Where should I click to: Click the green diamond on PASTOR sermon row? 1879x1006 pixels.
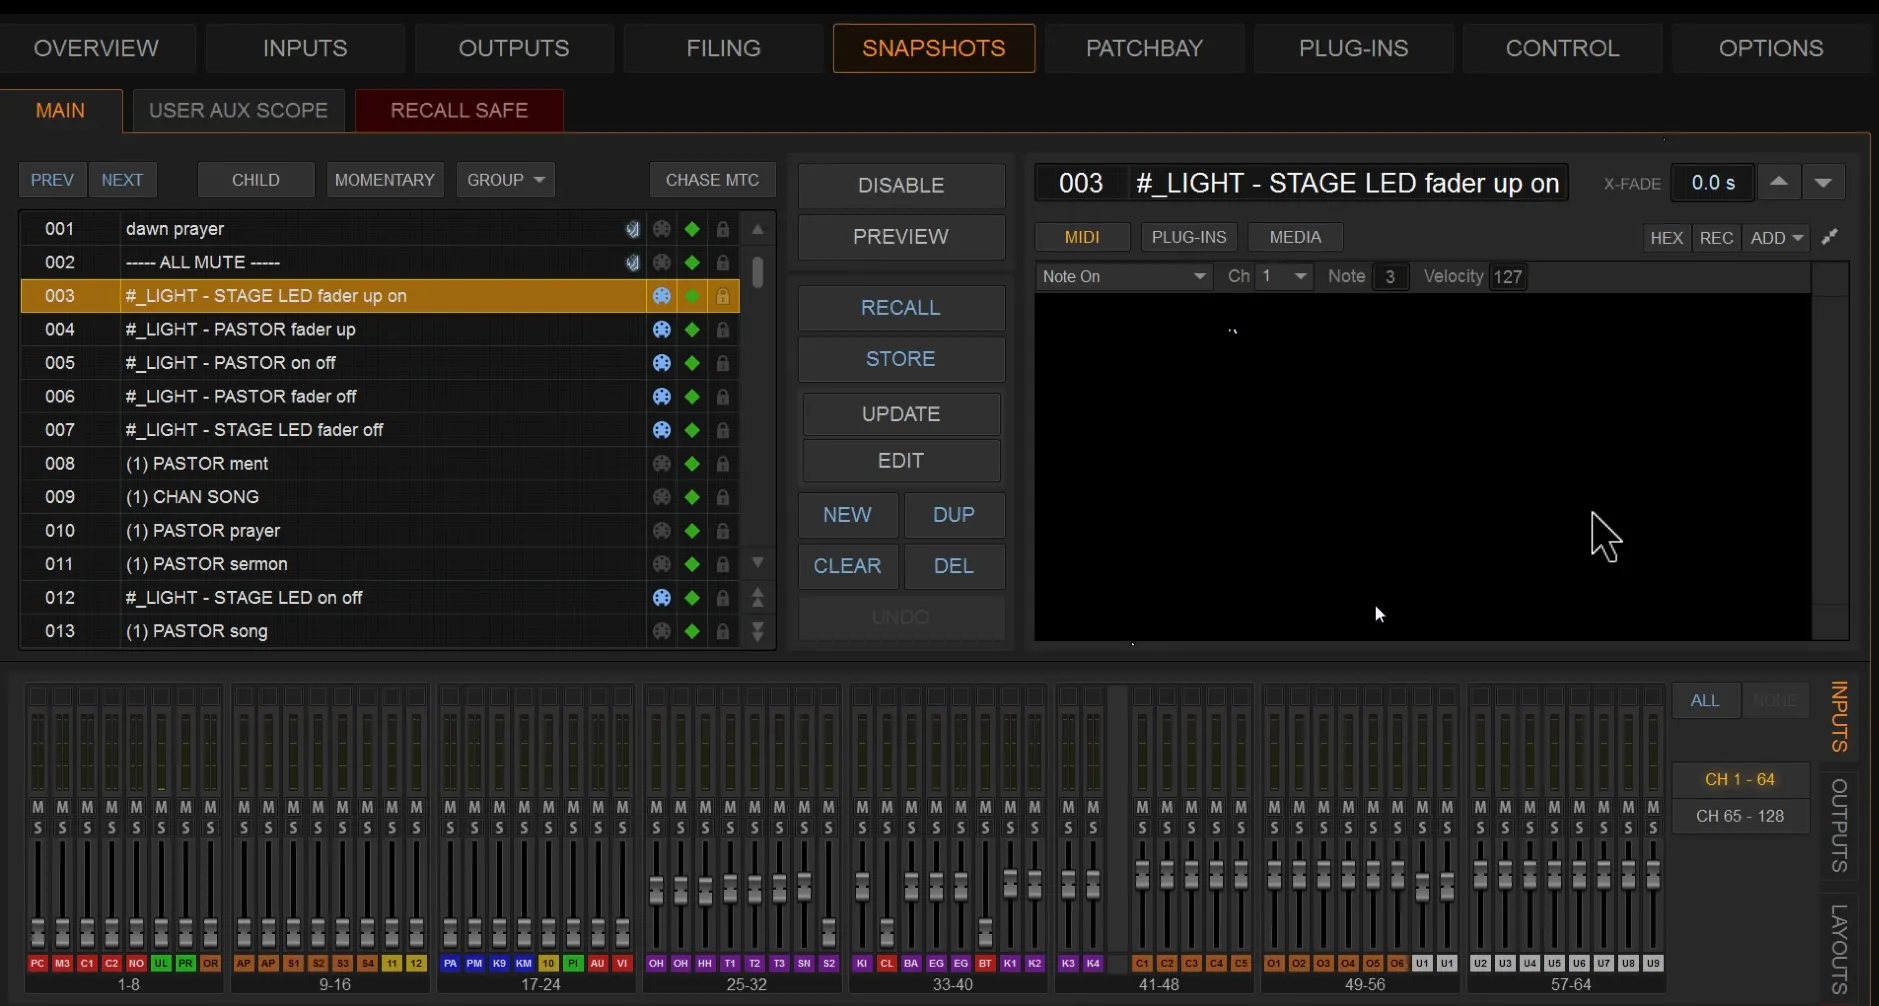coord(692,564)
